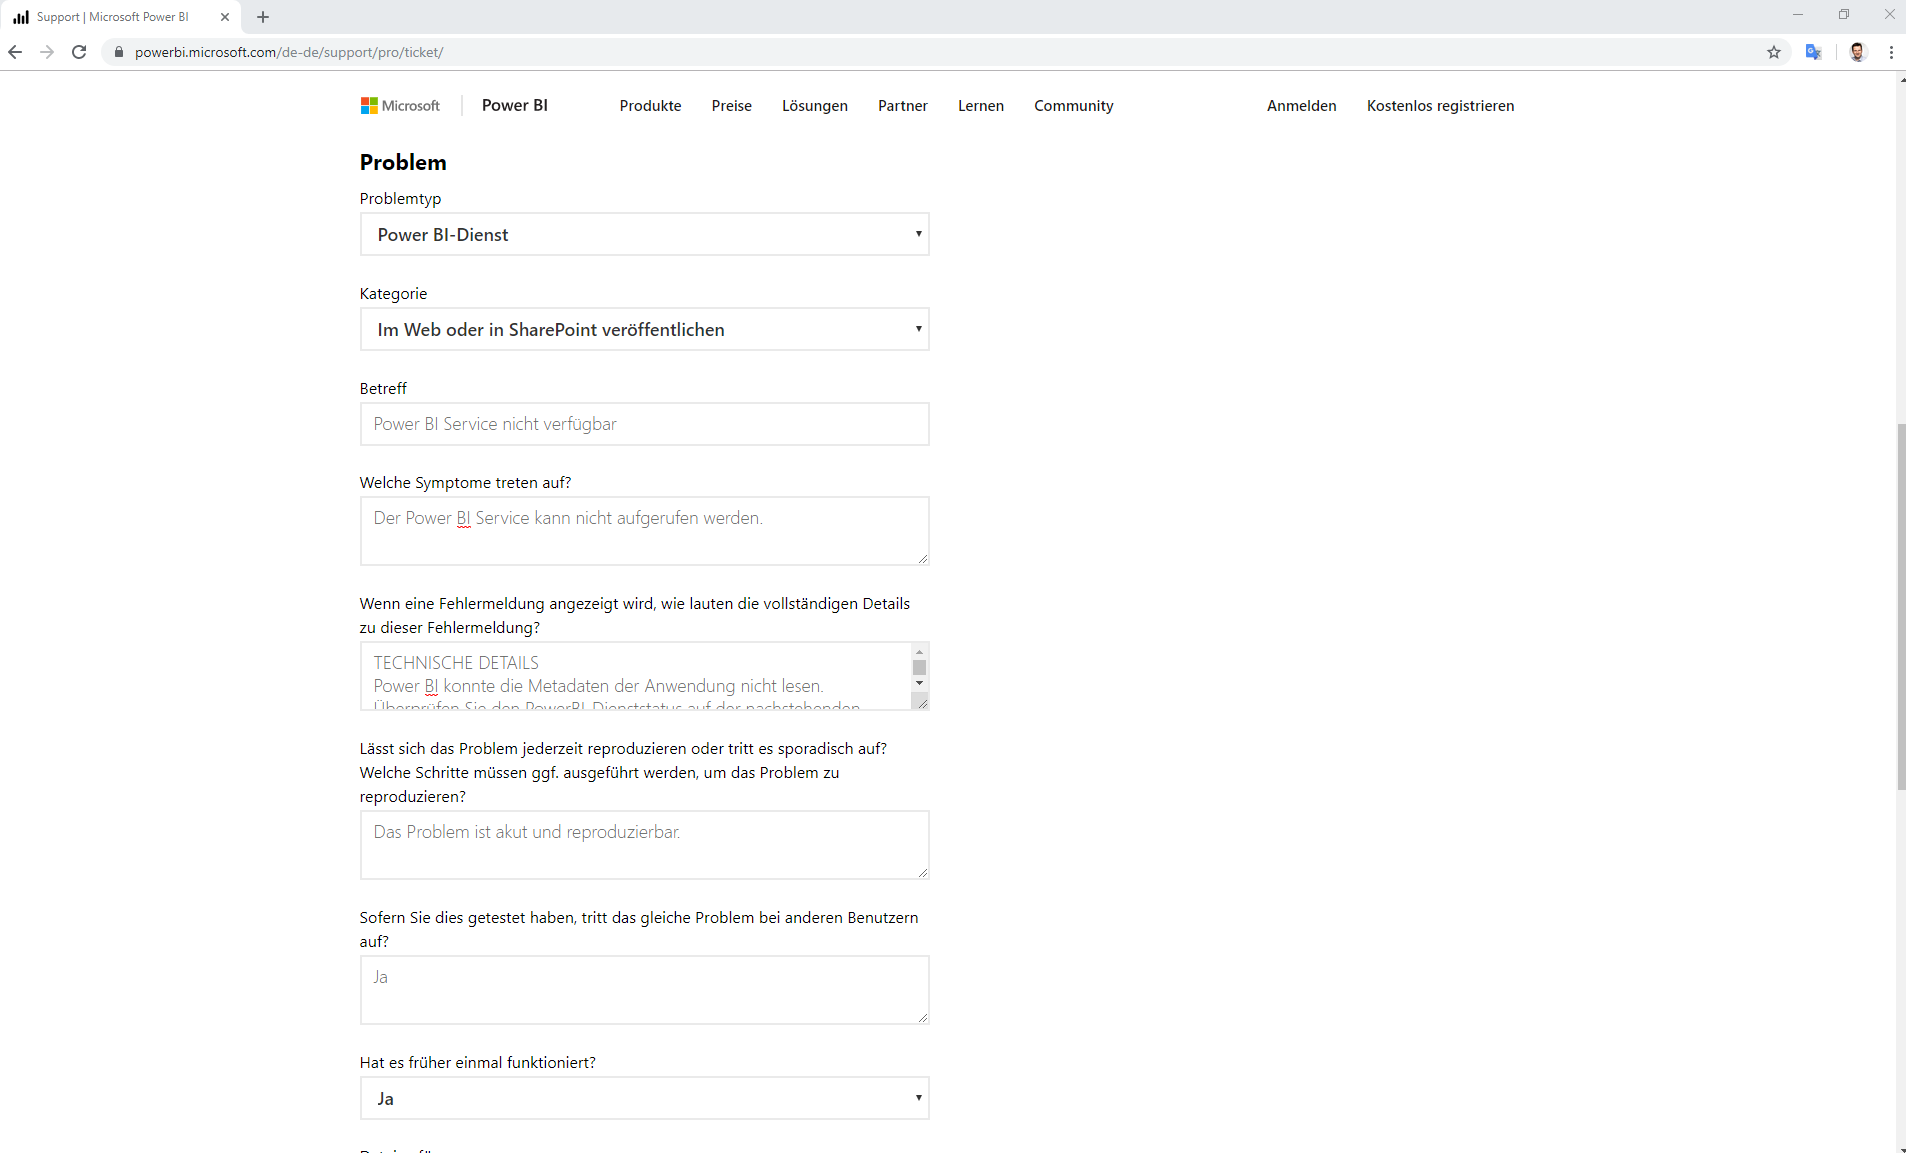Open the Chrome profile avatar
The height and width of the screenshot is (1153, 1906).
(1858, 52)
